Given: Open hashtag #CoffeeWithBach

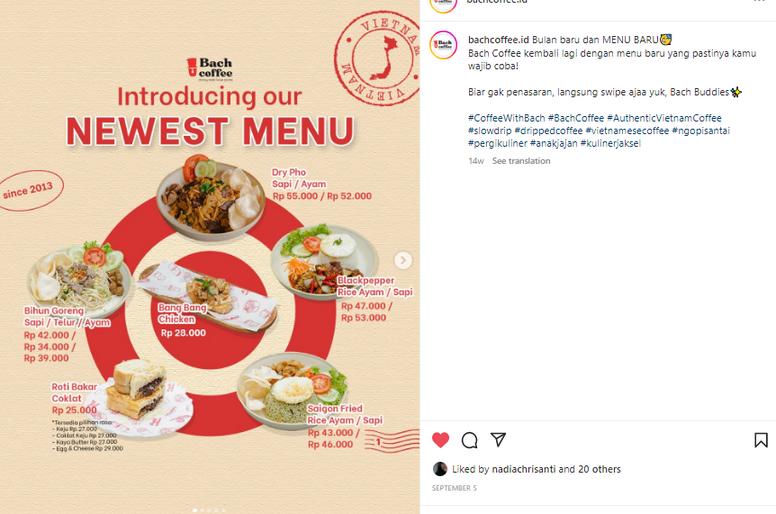Looking at the screenshot, I should [506, 118].
